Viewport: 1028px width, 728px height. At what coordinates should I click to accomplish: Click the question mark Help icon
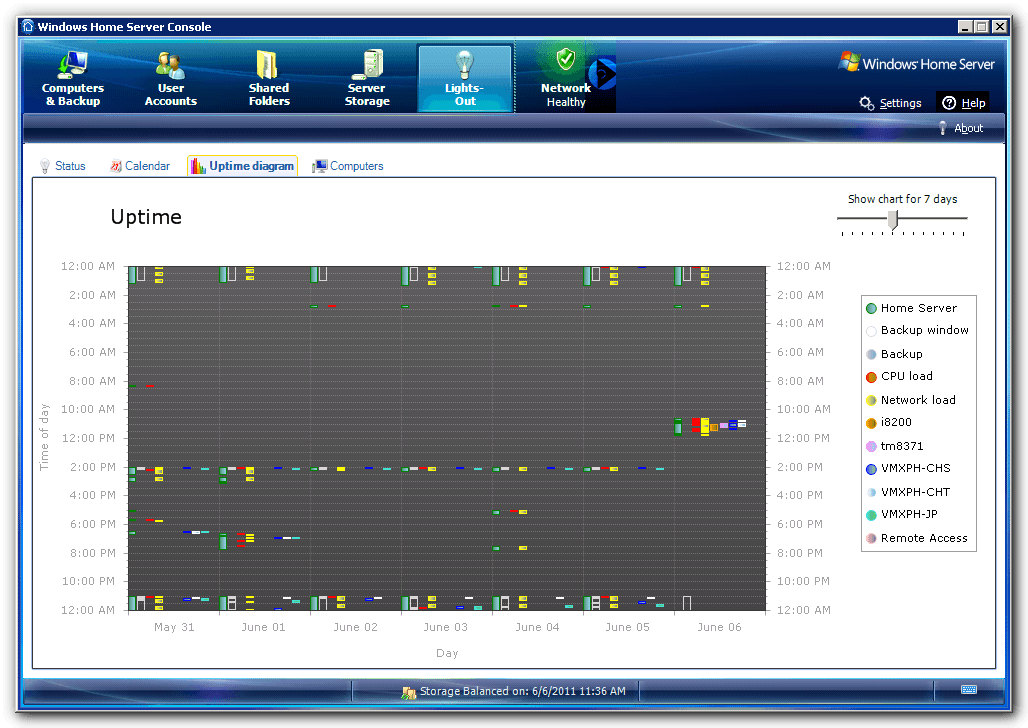click(x=949, y=103)
